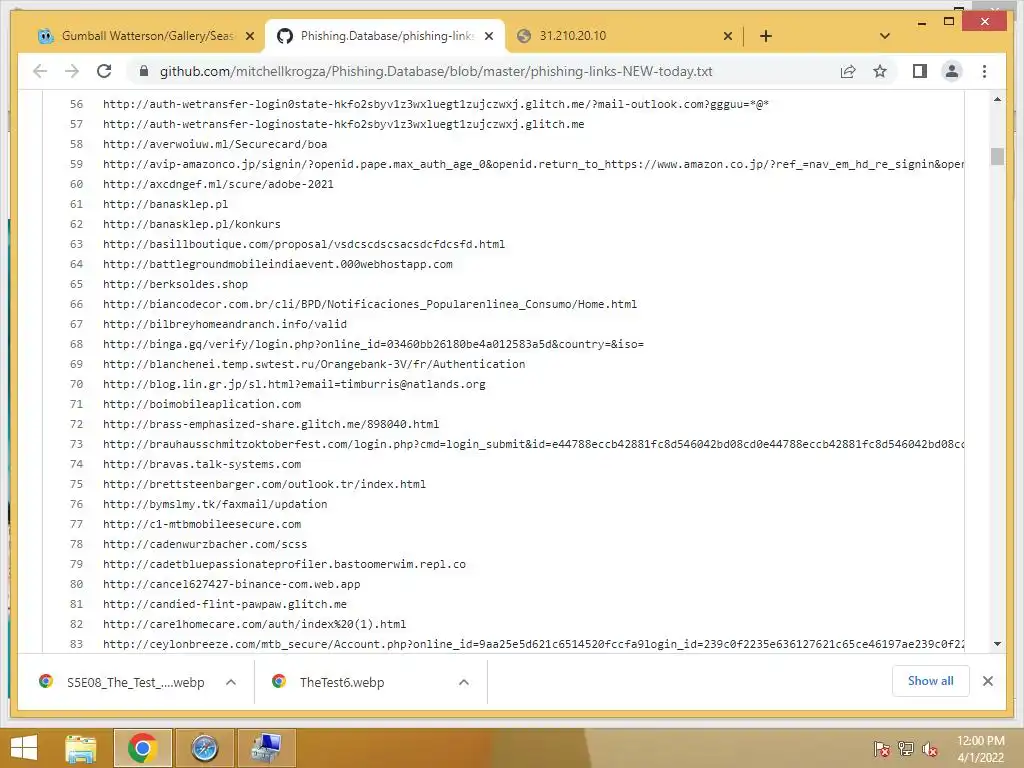Go back to previous page

click(40, 71)
